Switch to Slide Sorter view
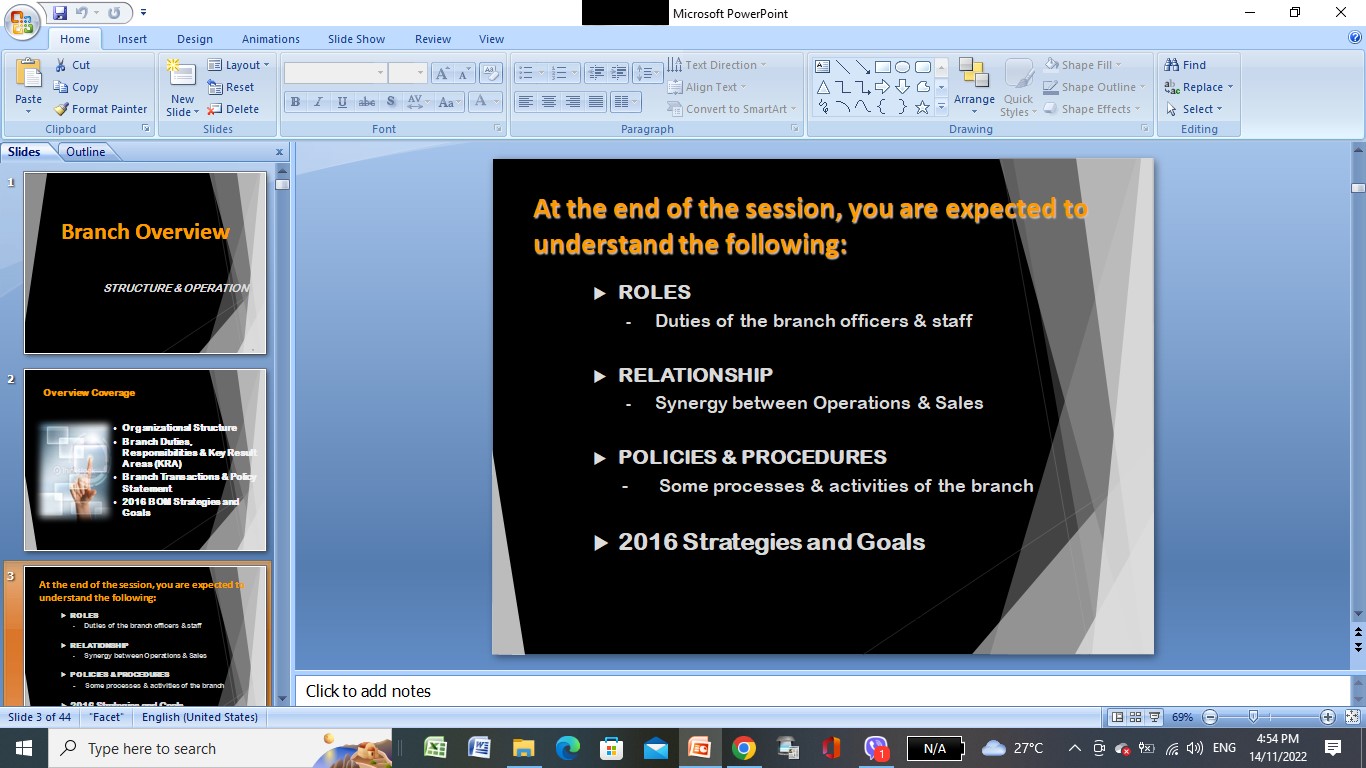 [x=1137, y=717]
